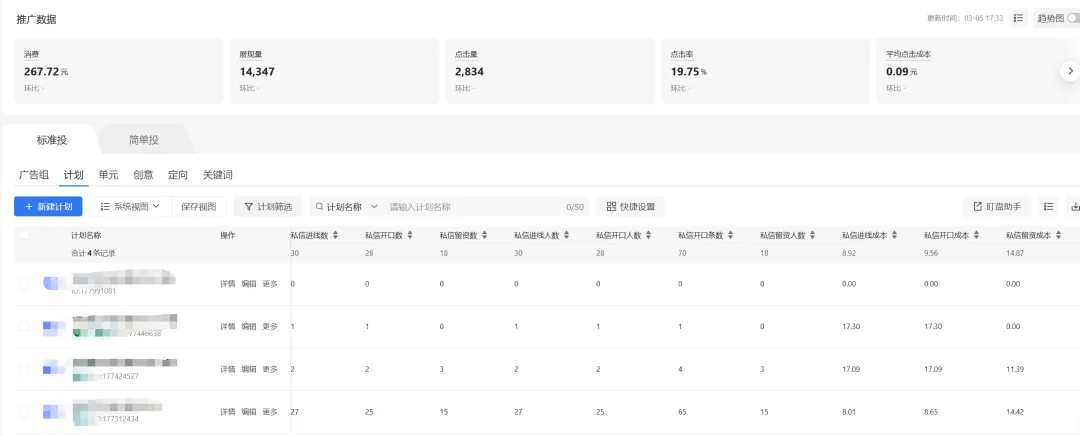1080x436 pixels.
Task: Sort by 私信留资人数 column
Action: (812, 235)
